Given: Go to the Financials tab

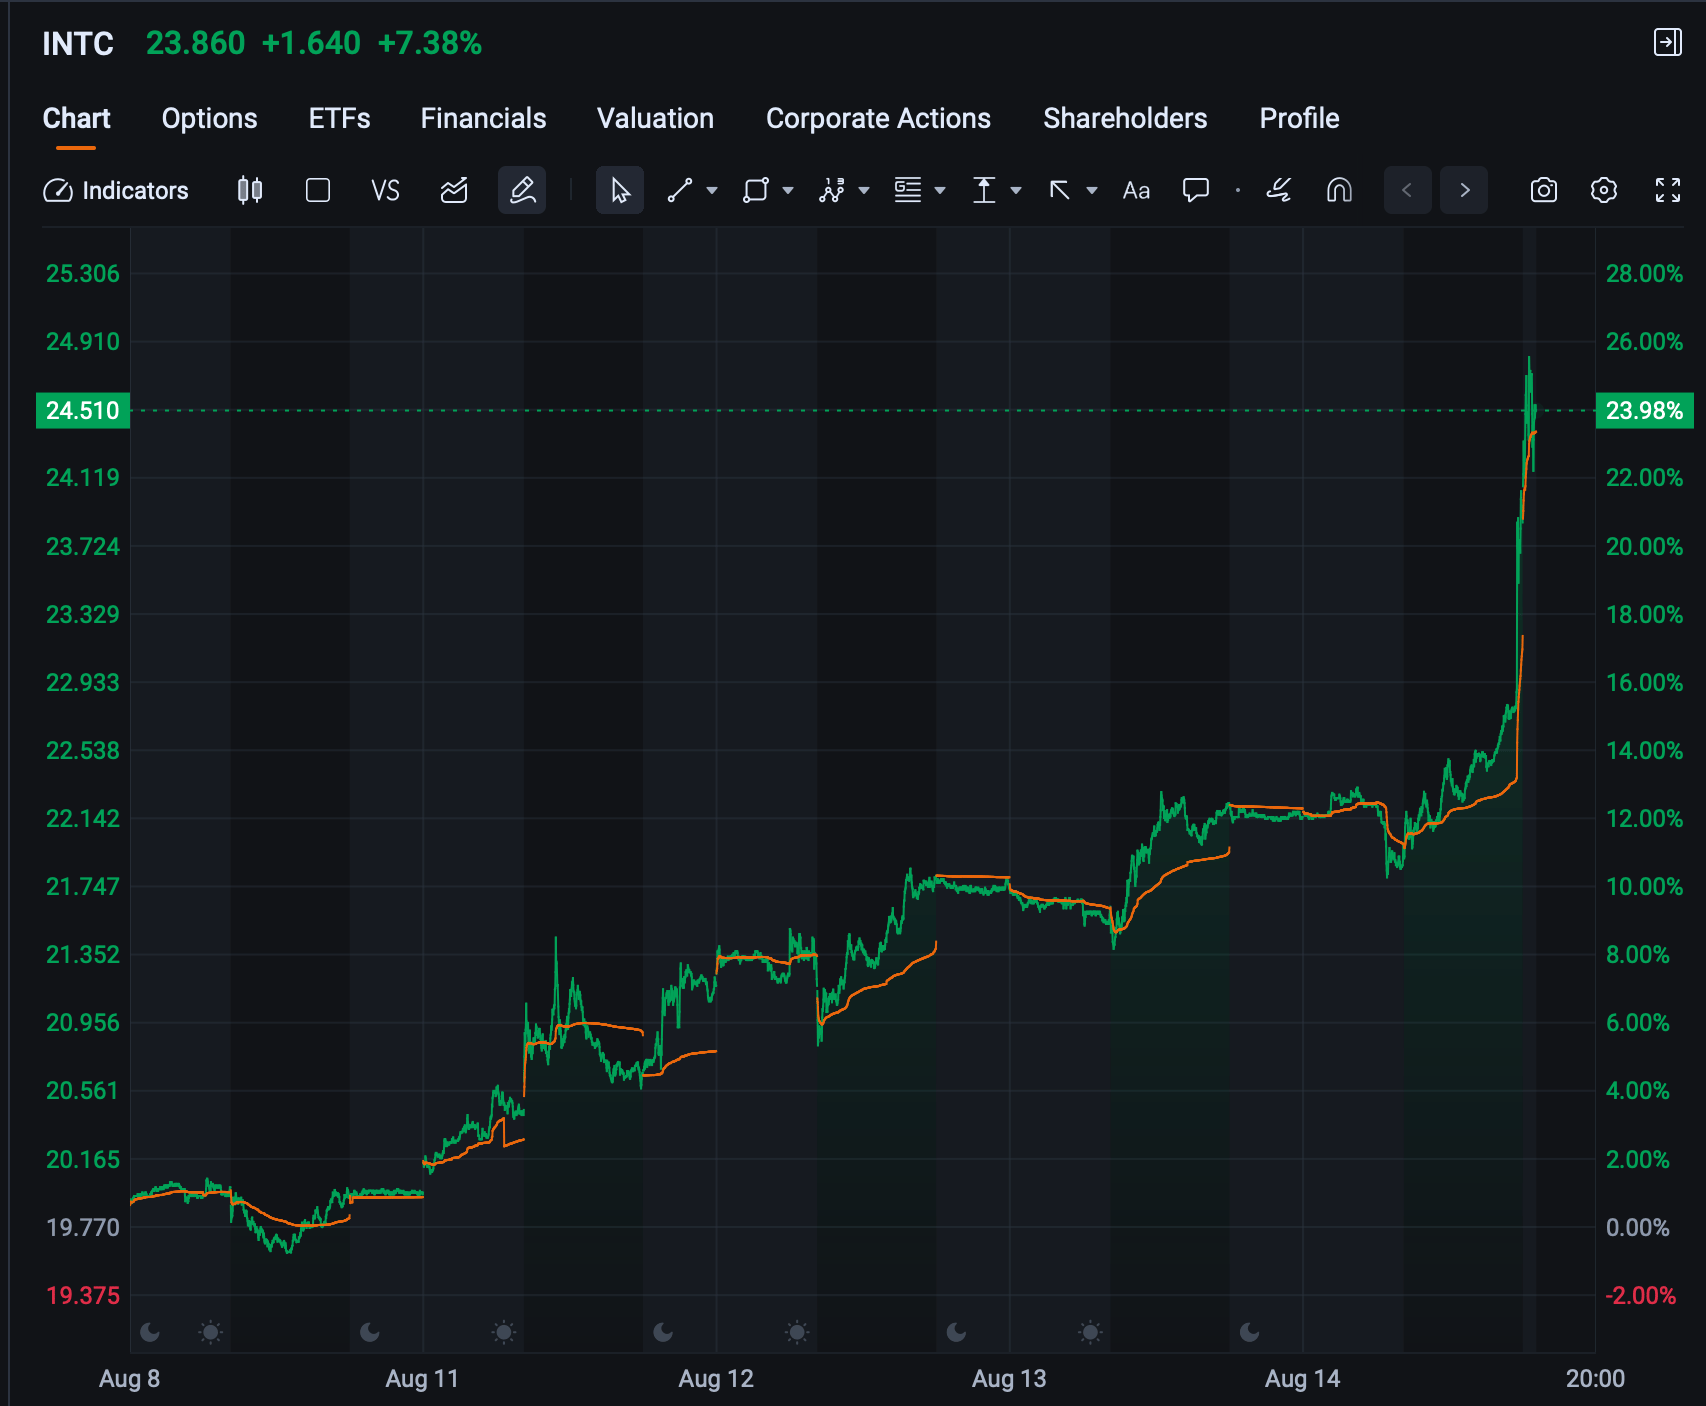Looking at the screenshot, I should pos(483,118).
